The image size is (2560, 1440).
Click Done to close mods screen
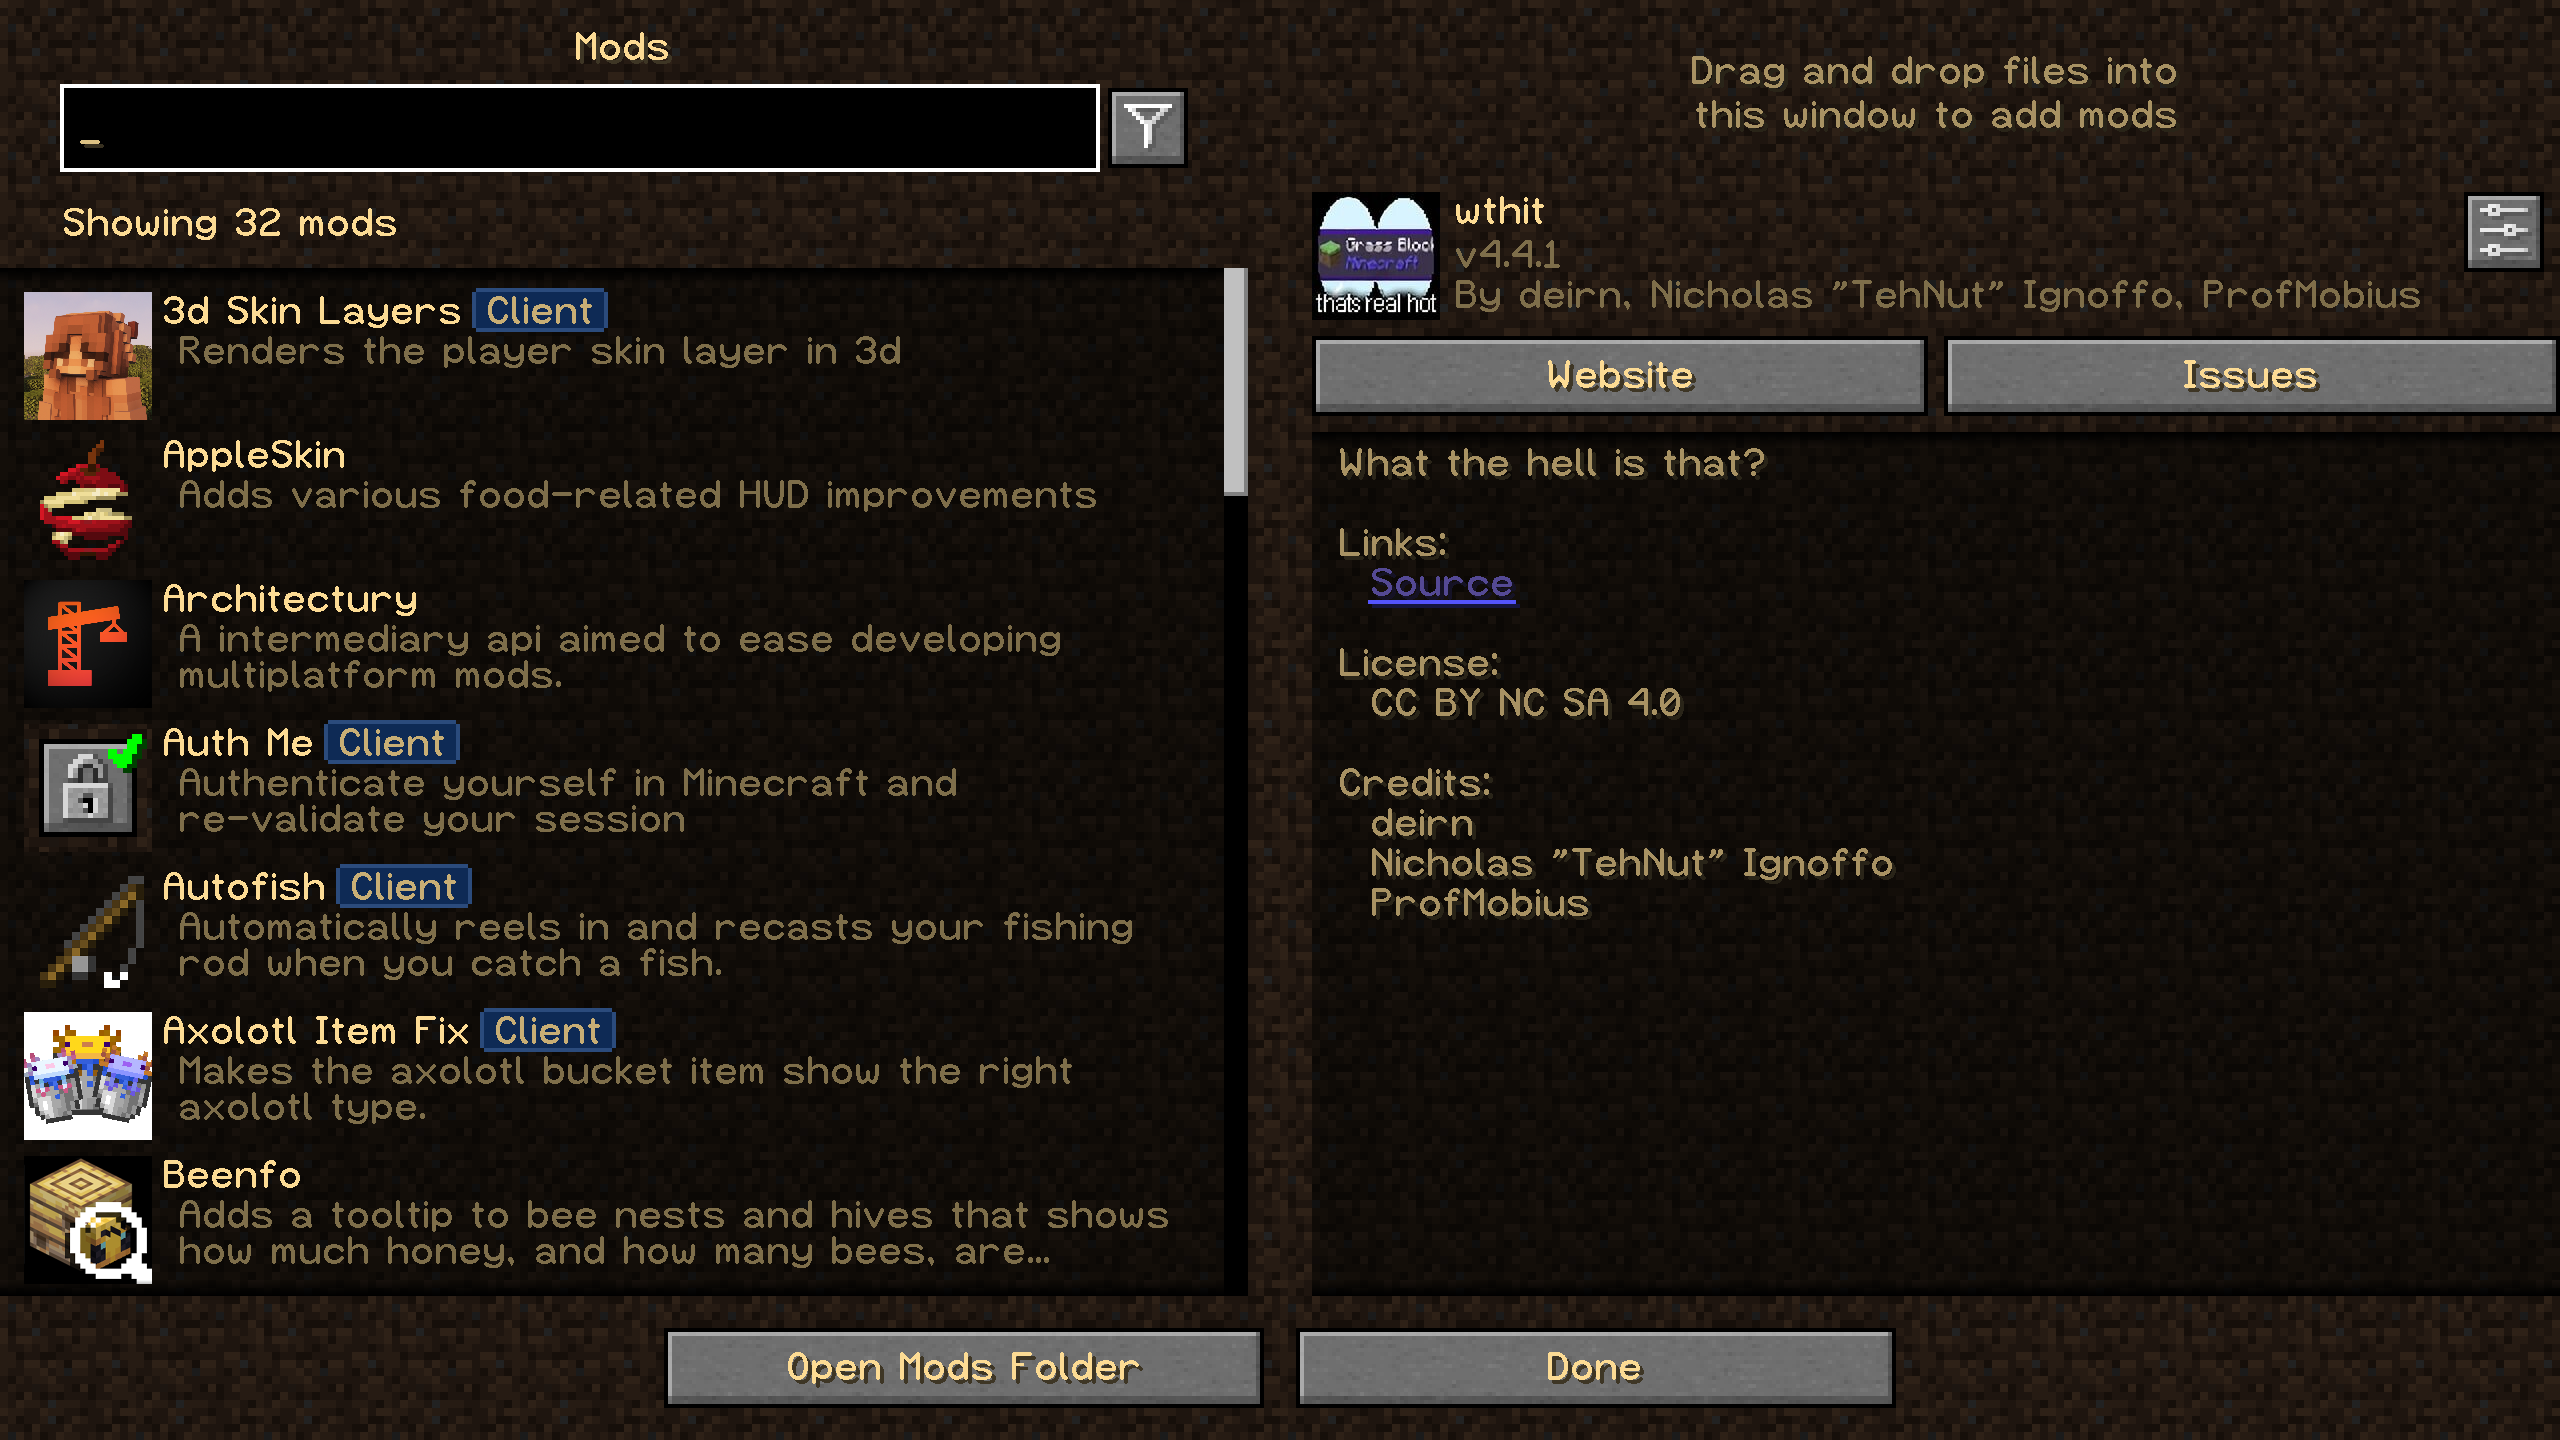click(x=1591, y=1366)
